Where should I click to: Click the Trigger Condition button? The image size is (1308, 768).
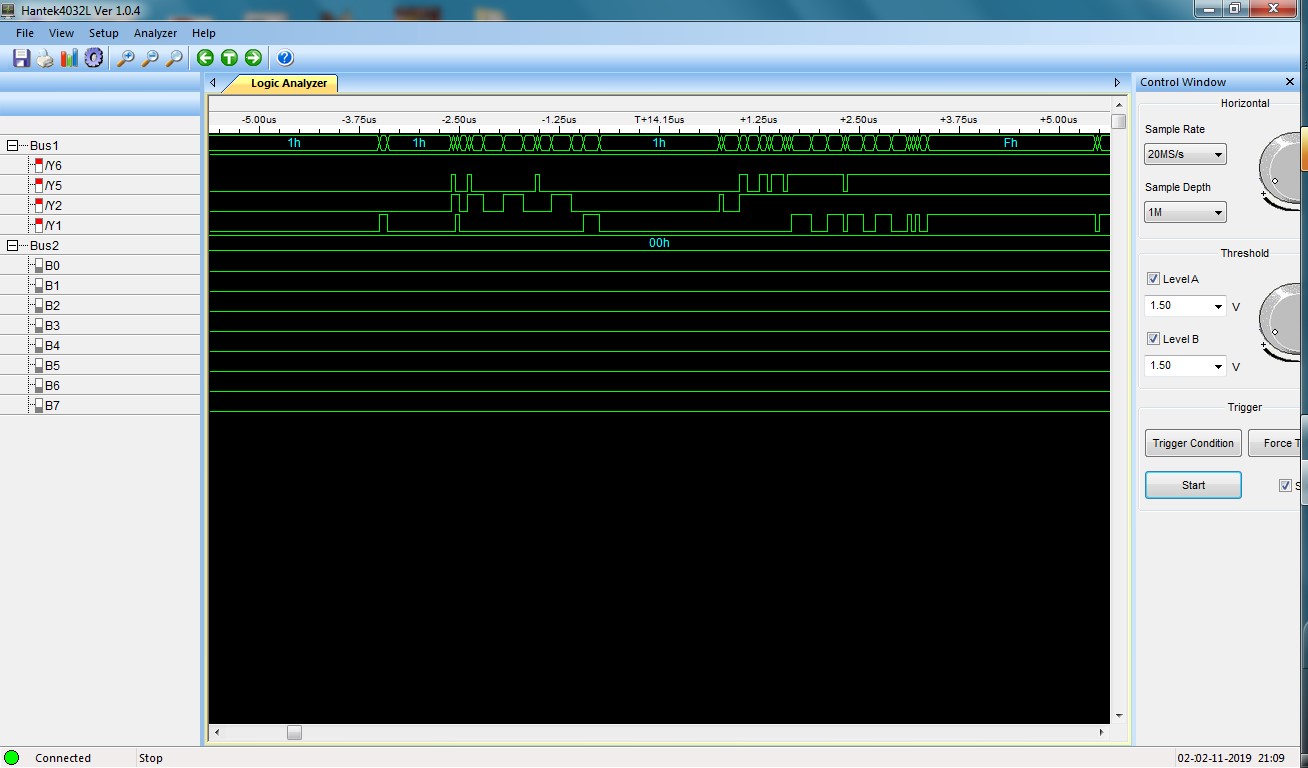coord(1193,443)
